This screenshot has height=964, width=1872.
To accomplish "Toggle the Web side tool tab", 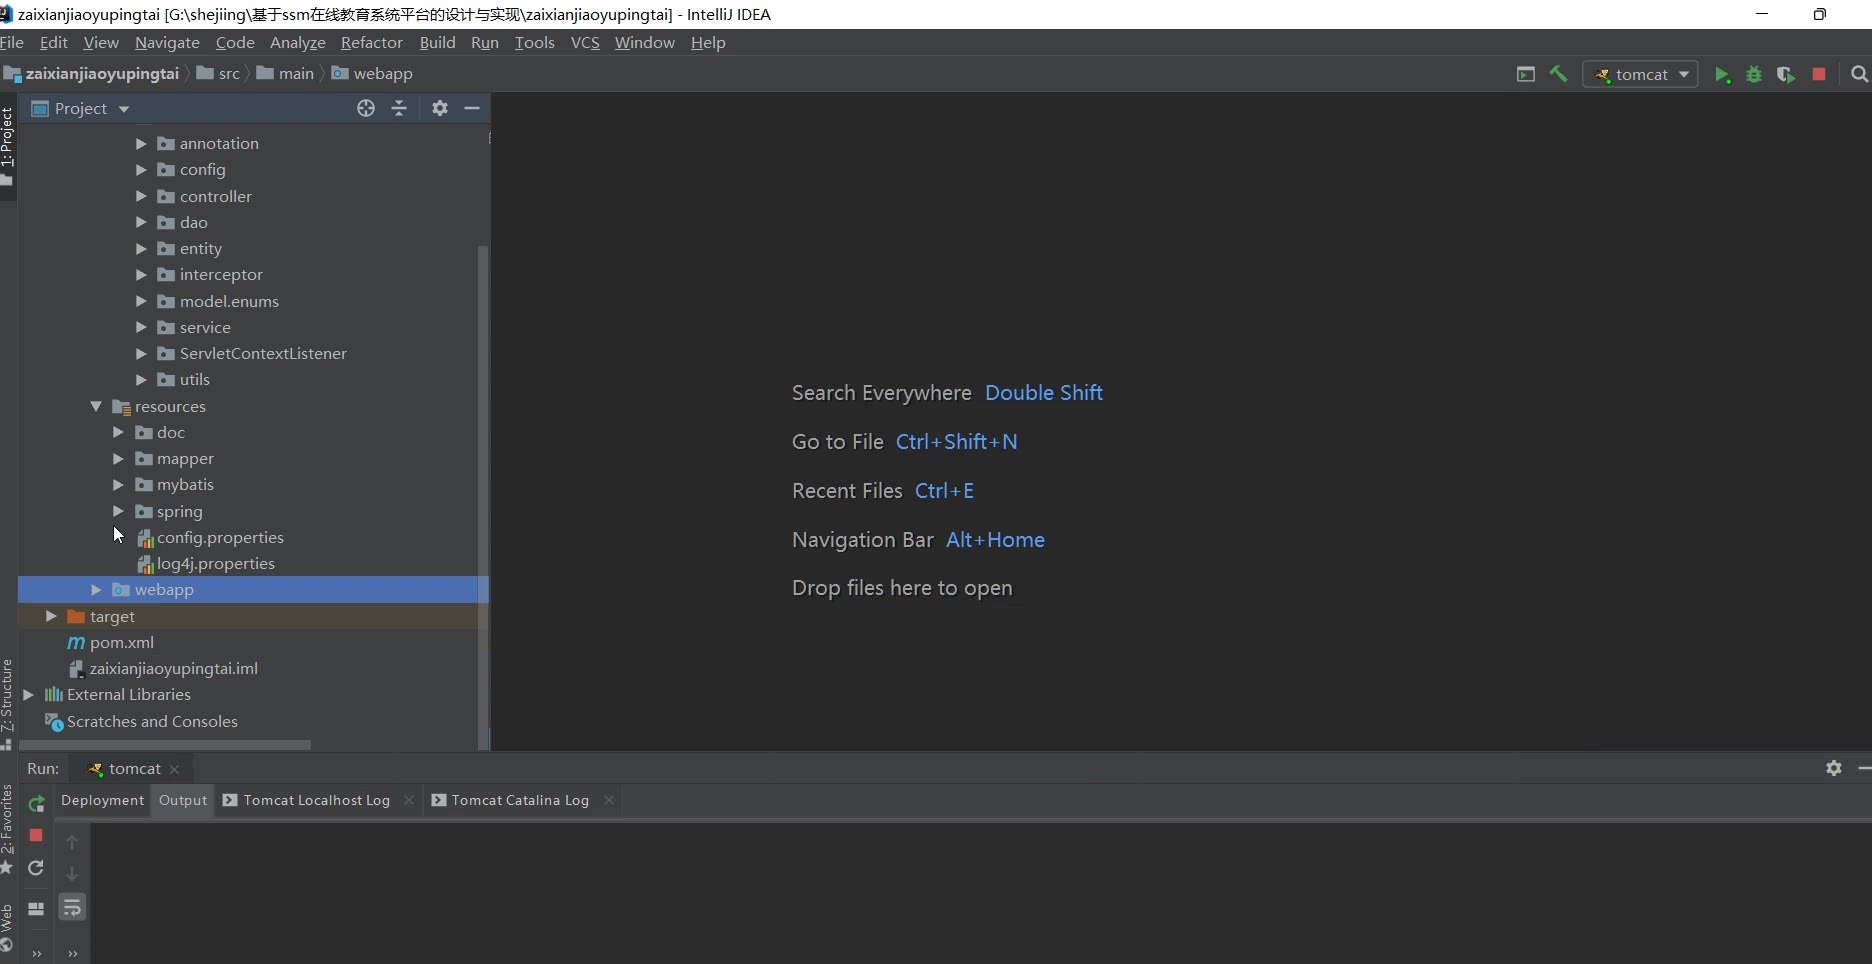I will [7, 926].
